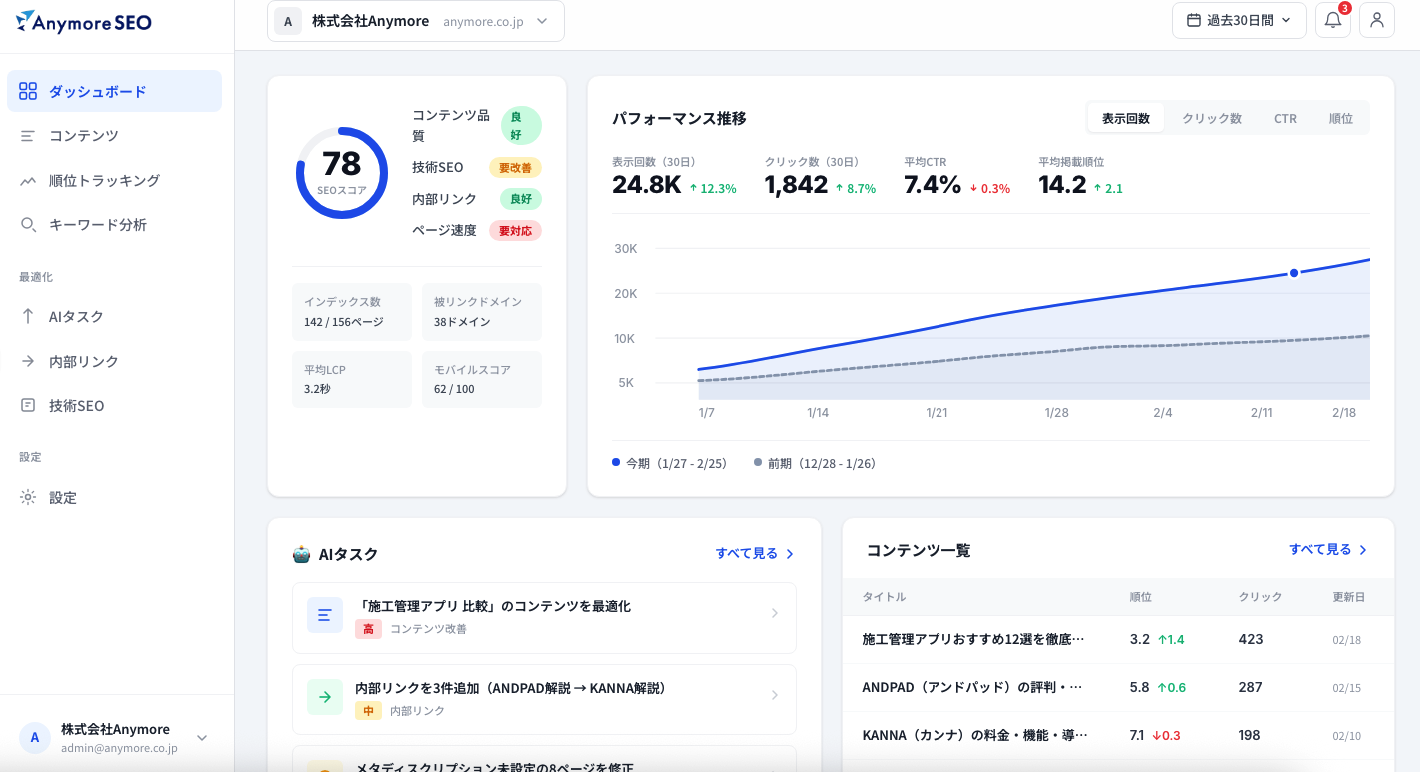Select the ダッシュボード sidebar icon
The height and width of the screenshot is (772, 1420).
point(28,90)
